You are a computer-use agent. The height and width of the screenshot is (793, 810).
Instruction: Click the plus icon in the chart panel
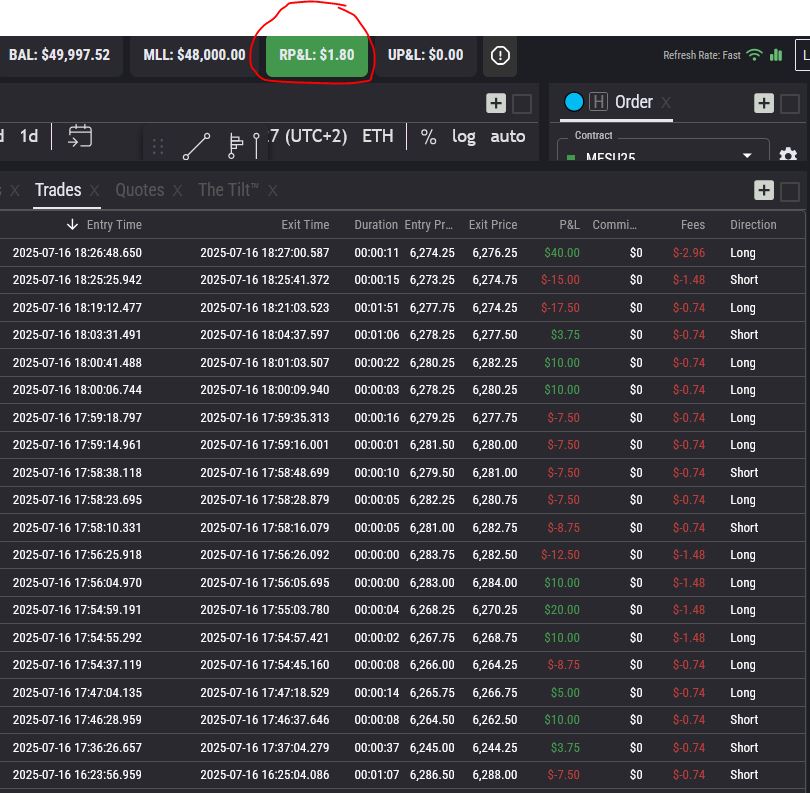click(x=495, y=103)
